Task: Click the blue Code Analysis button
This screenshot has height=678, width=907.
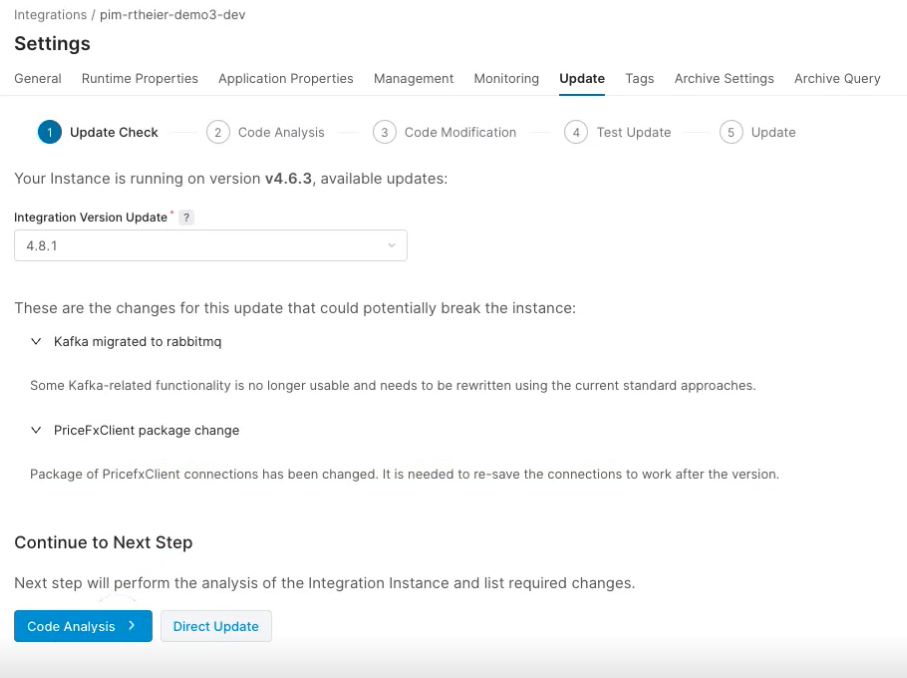Action: pyautogui.click(x=82, y=626)
